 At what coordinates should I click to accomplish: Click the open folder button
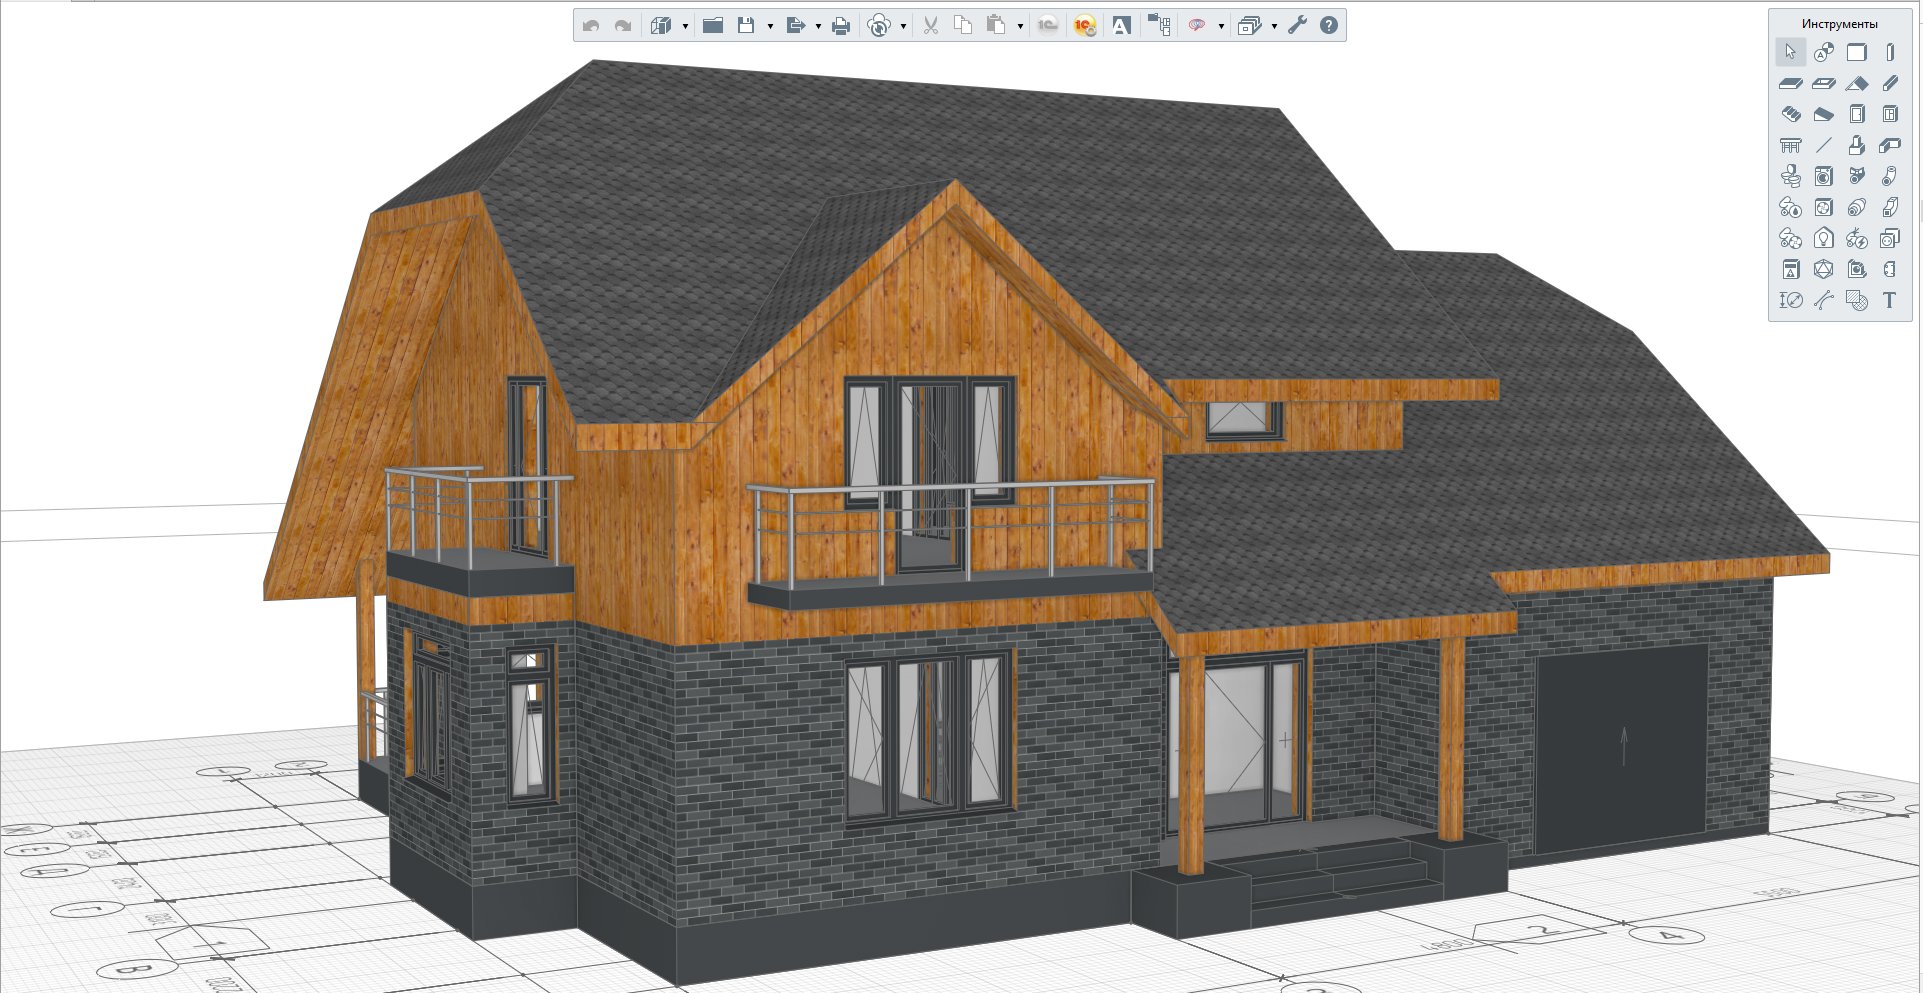[x=713, y=26]
